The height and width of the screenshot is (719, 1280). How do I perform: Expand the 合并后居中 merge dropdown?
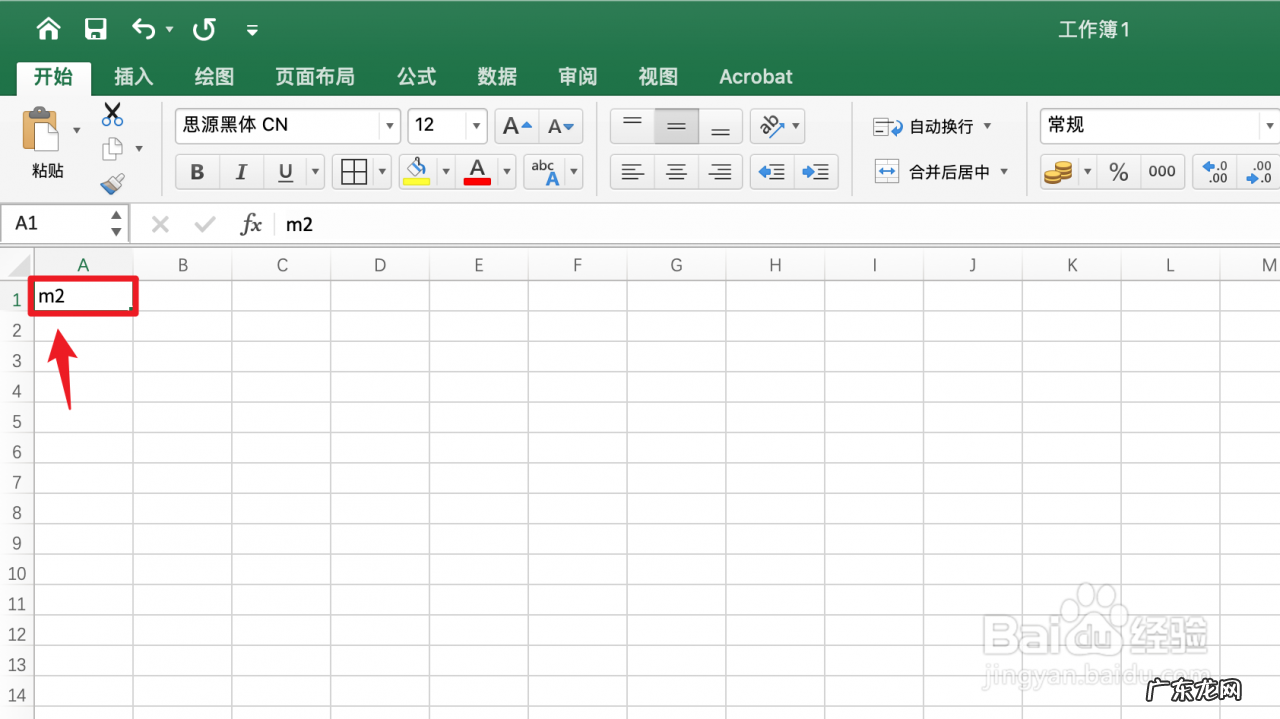pyautogui.click(x=1005, y=171)
